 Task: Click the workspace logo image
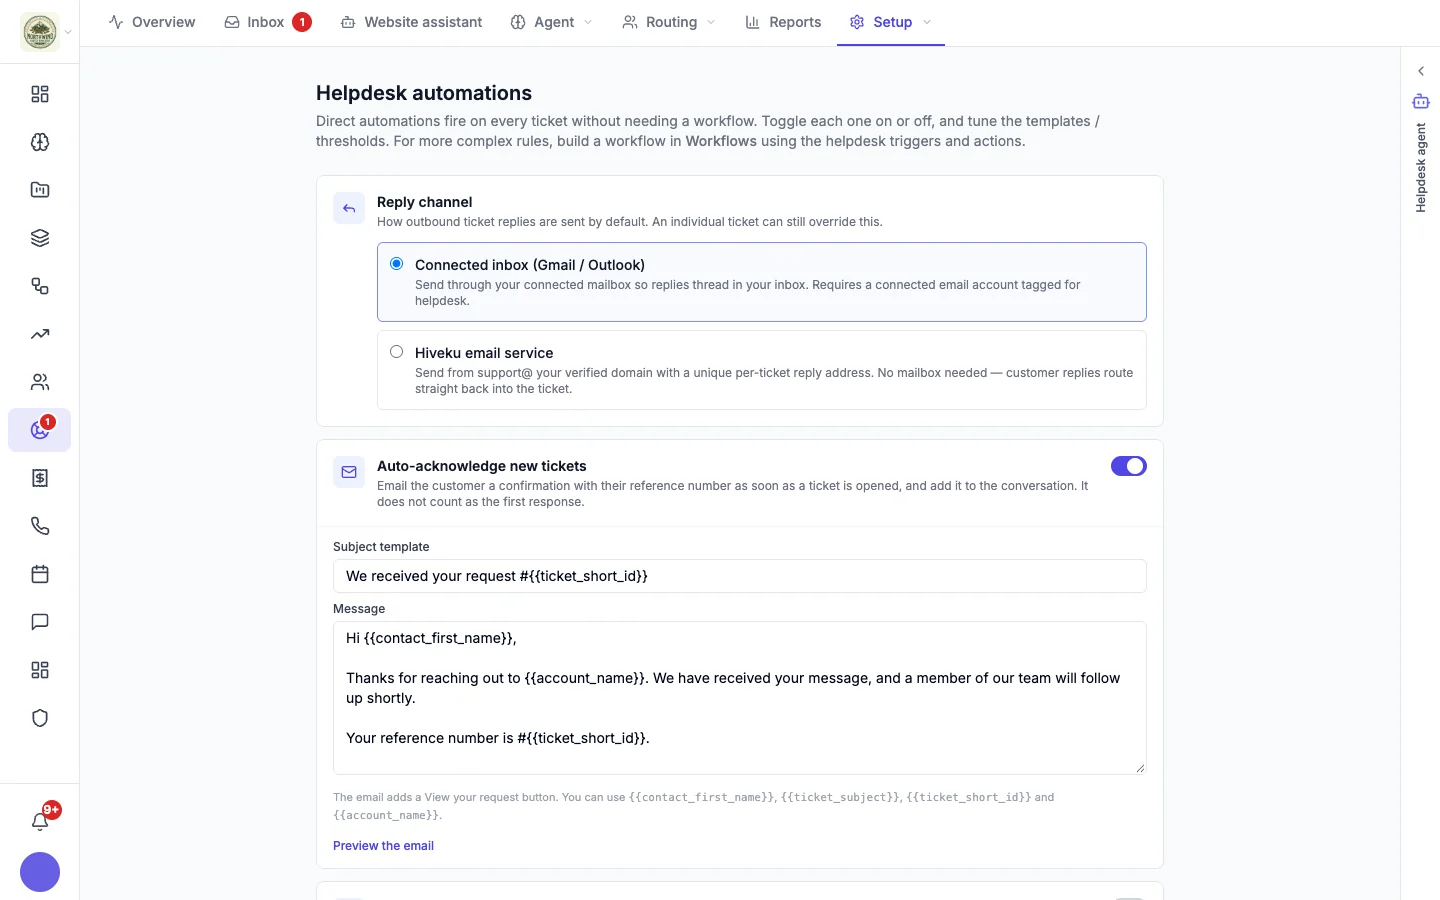coord(40,32)
